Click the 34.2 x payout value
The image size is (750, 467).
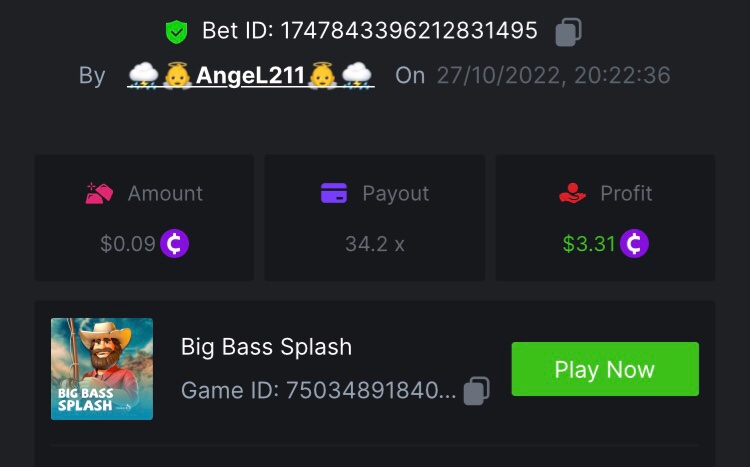(374, 243)
